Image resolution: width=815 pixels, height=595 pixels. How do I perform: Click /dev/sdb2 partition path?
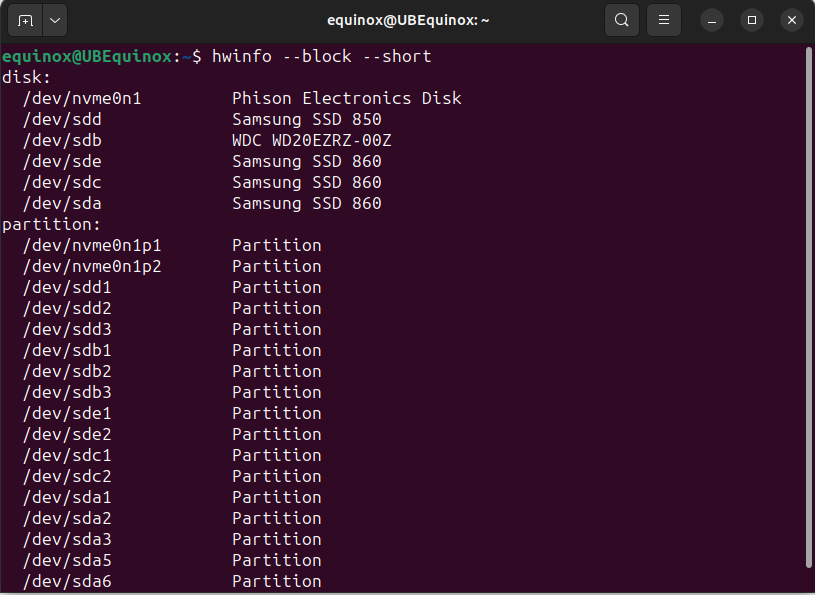coord(67,371)
